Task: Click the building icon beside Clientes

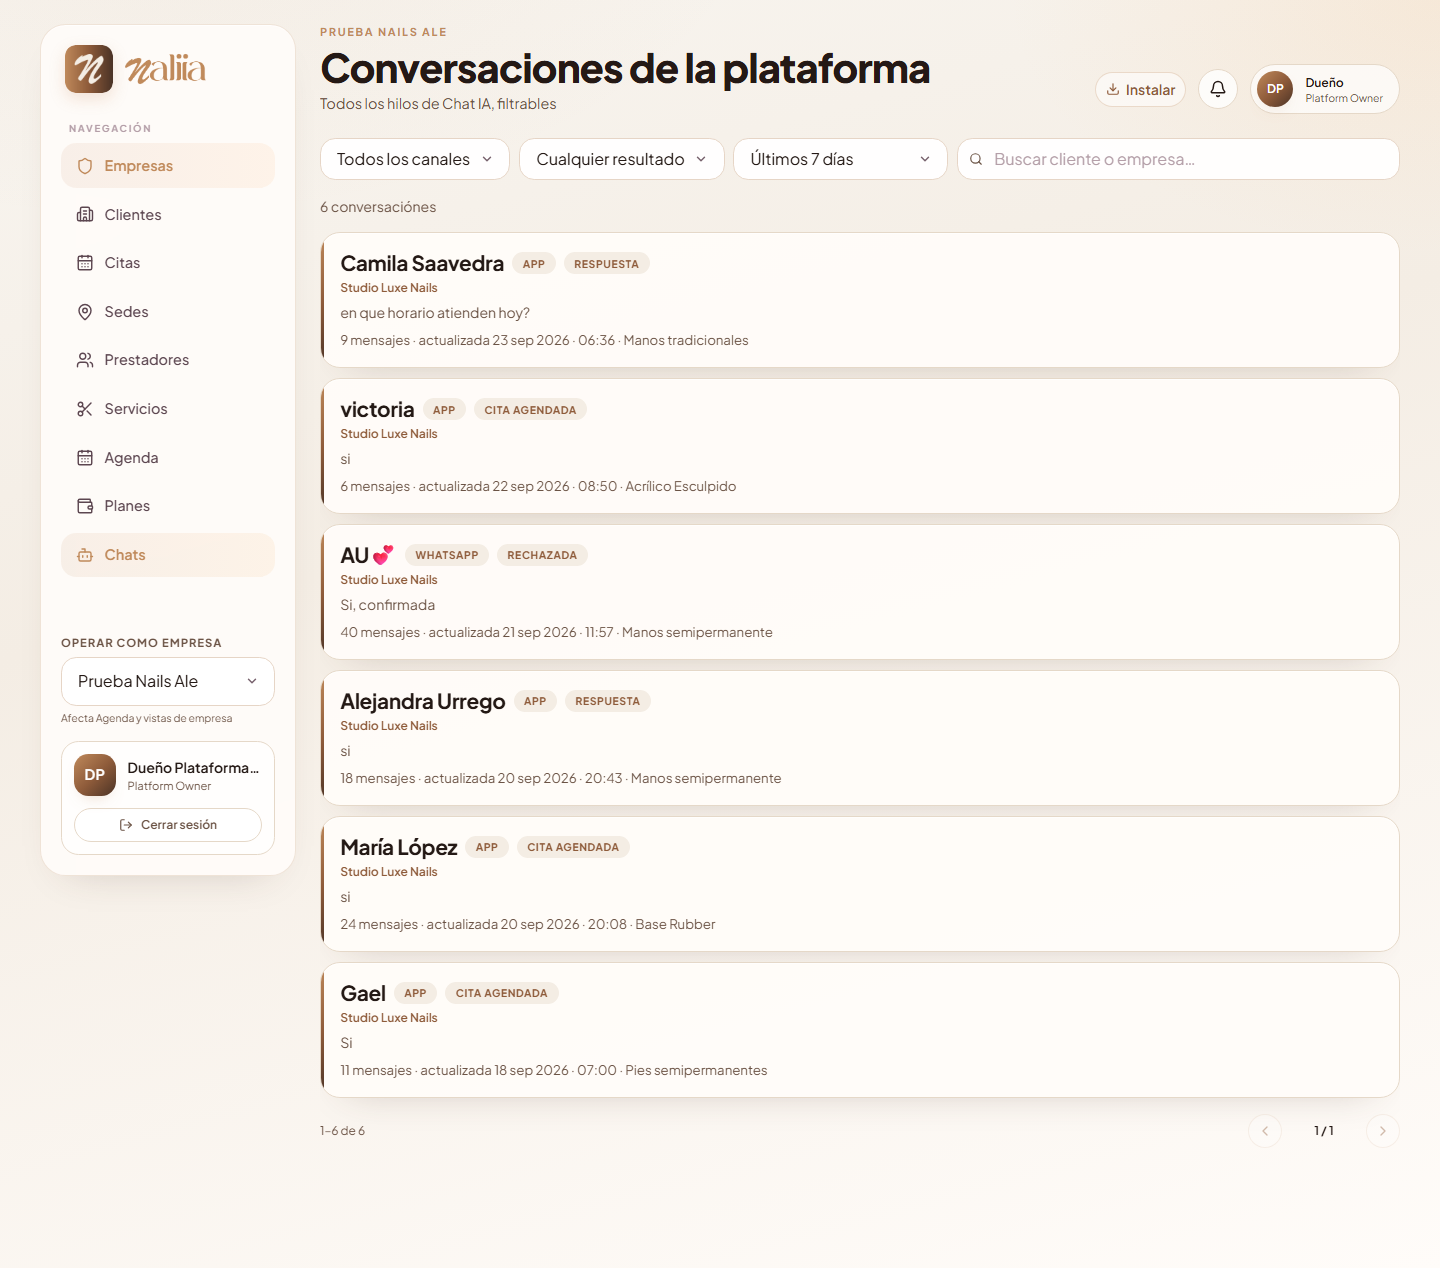Action: click(85, 215)
